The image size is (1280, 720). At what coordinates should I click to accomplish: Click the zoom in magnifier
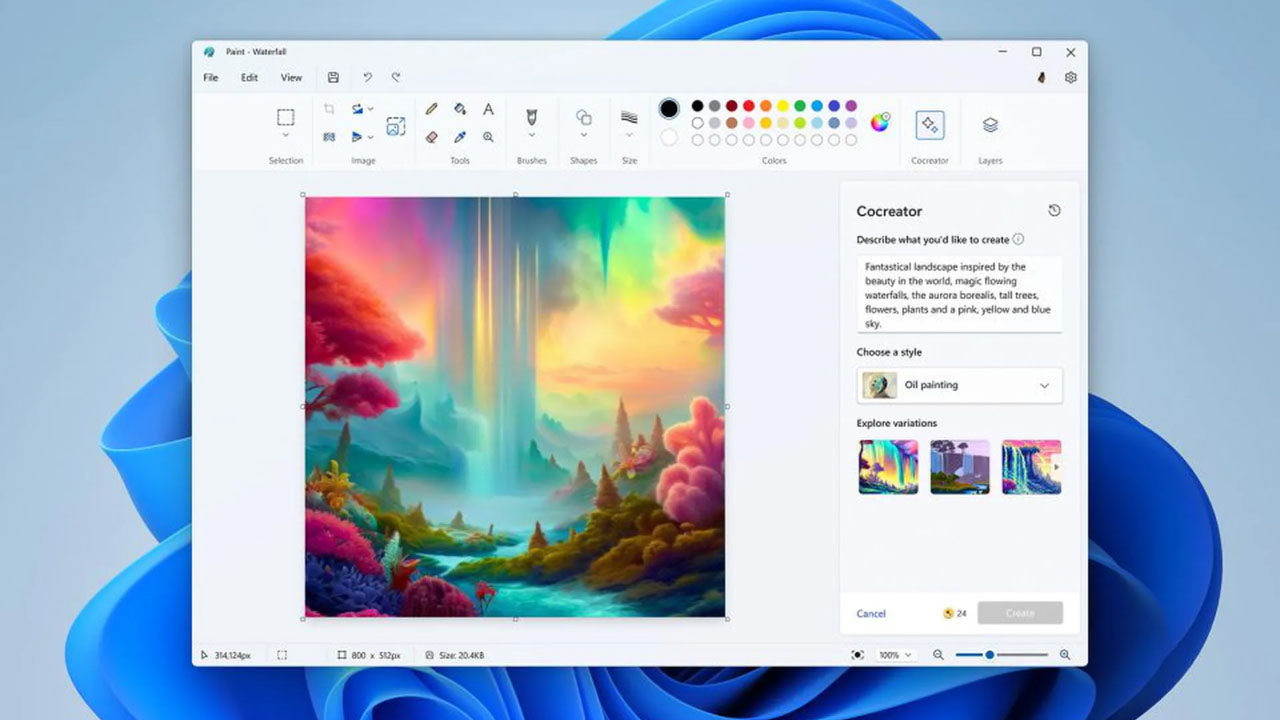1065,655
